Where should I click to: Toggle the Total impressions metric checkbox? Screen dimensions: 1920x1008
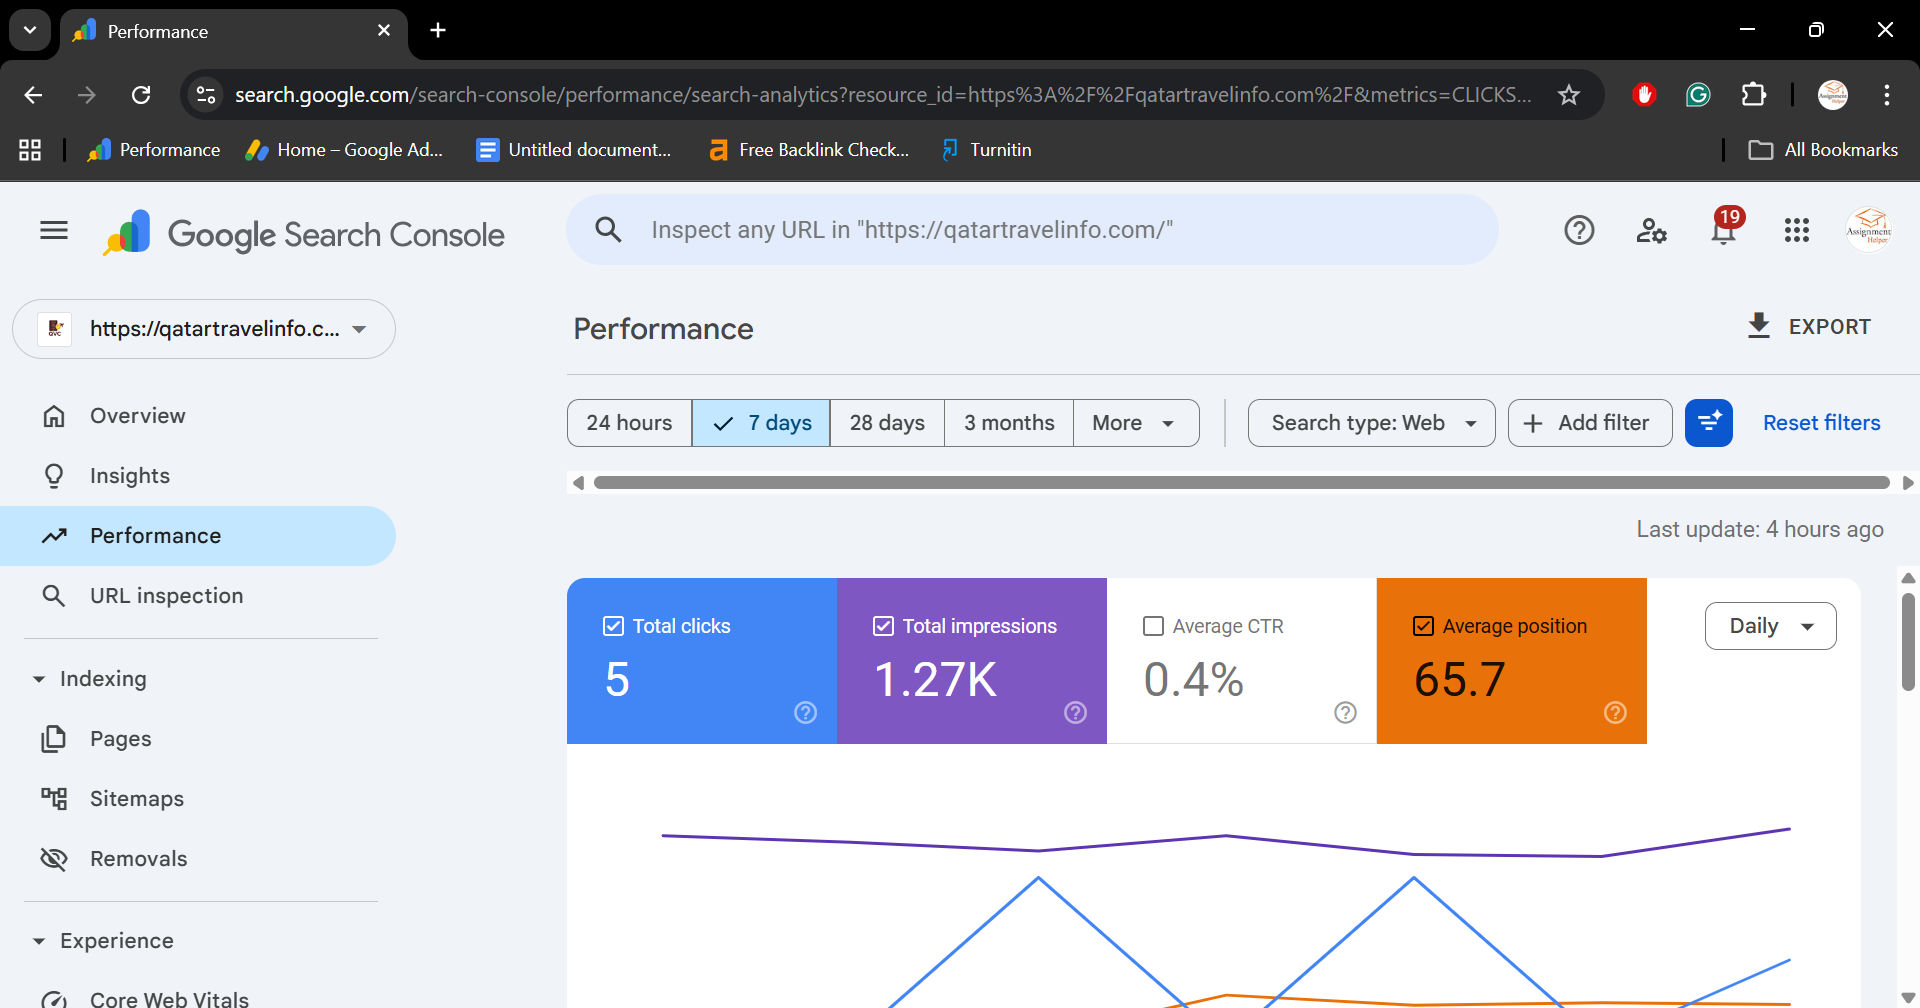[x=883, y=626]
